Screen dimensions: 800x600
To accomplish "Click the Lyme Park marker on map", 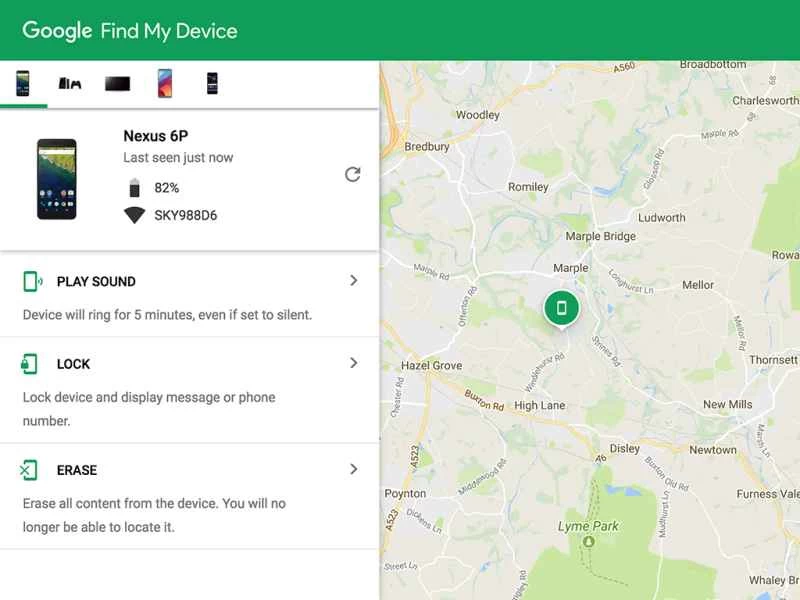I will 589,542.
